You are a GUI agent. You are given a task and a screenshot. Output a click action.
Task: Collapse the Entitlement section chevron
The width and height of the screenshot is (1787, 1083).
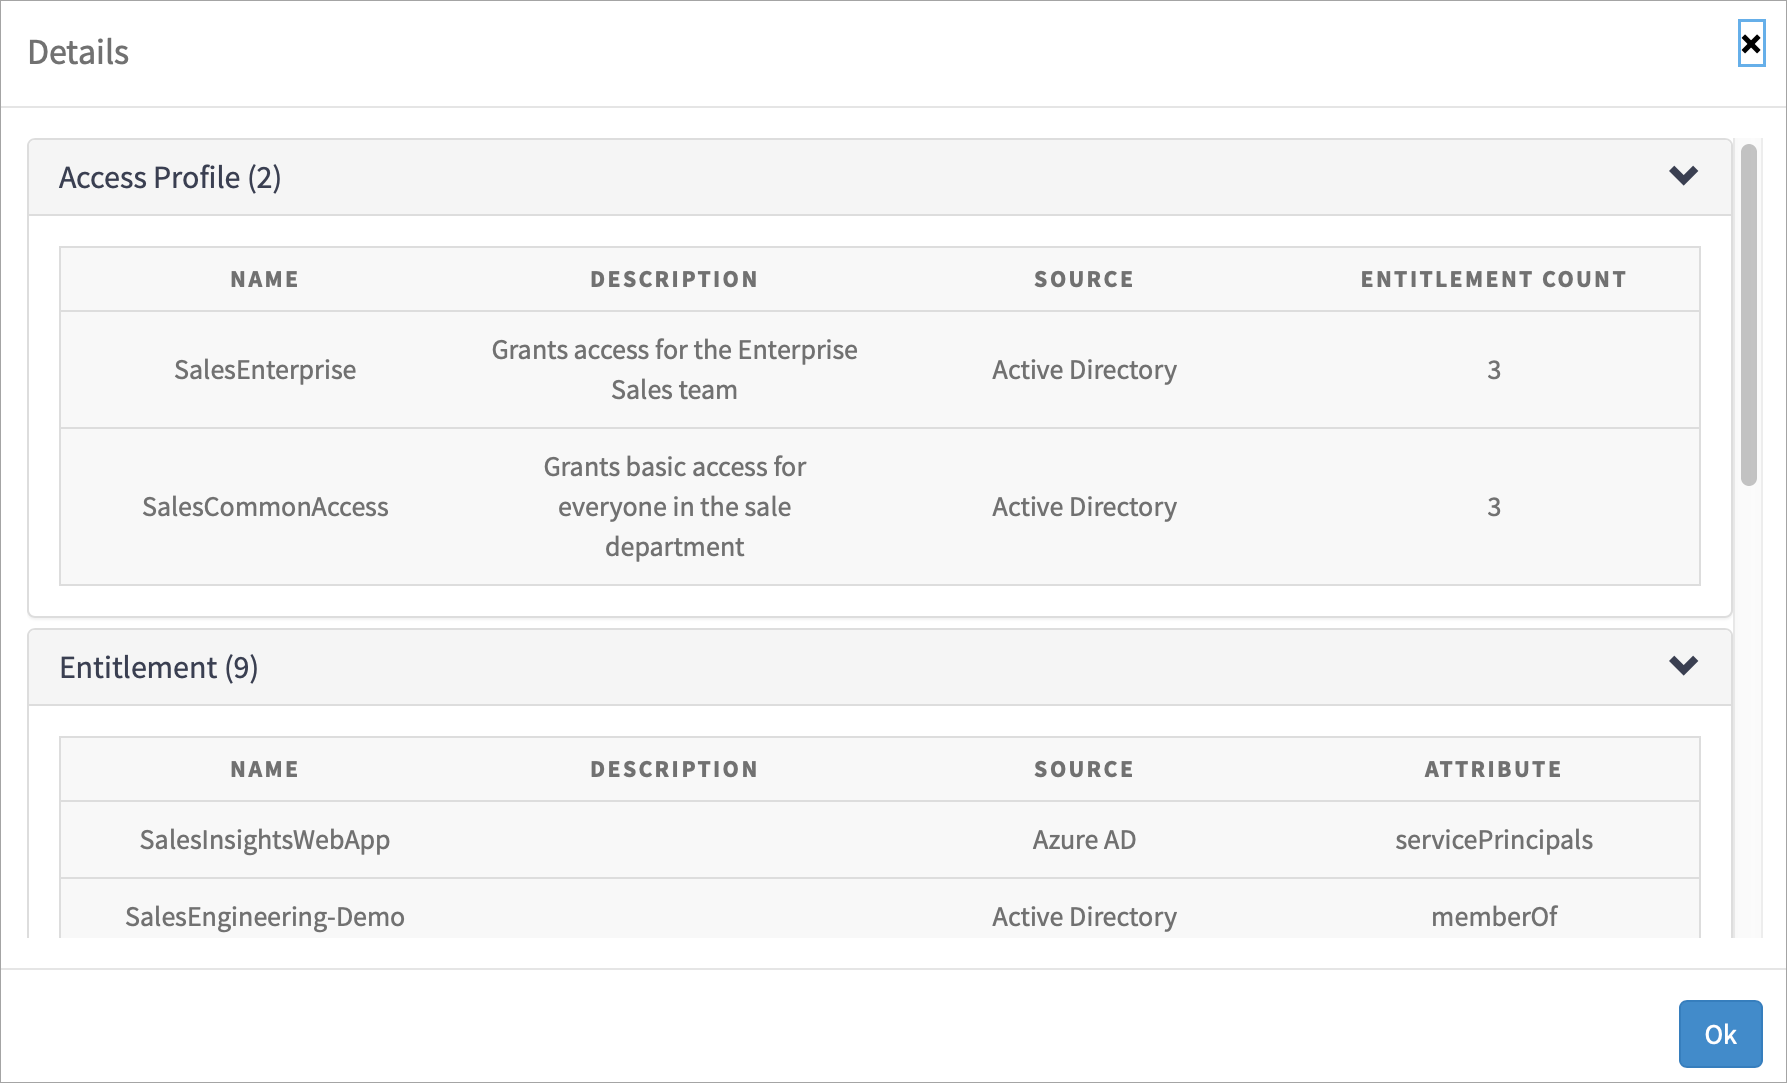pos(1683,666)
